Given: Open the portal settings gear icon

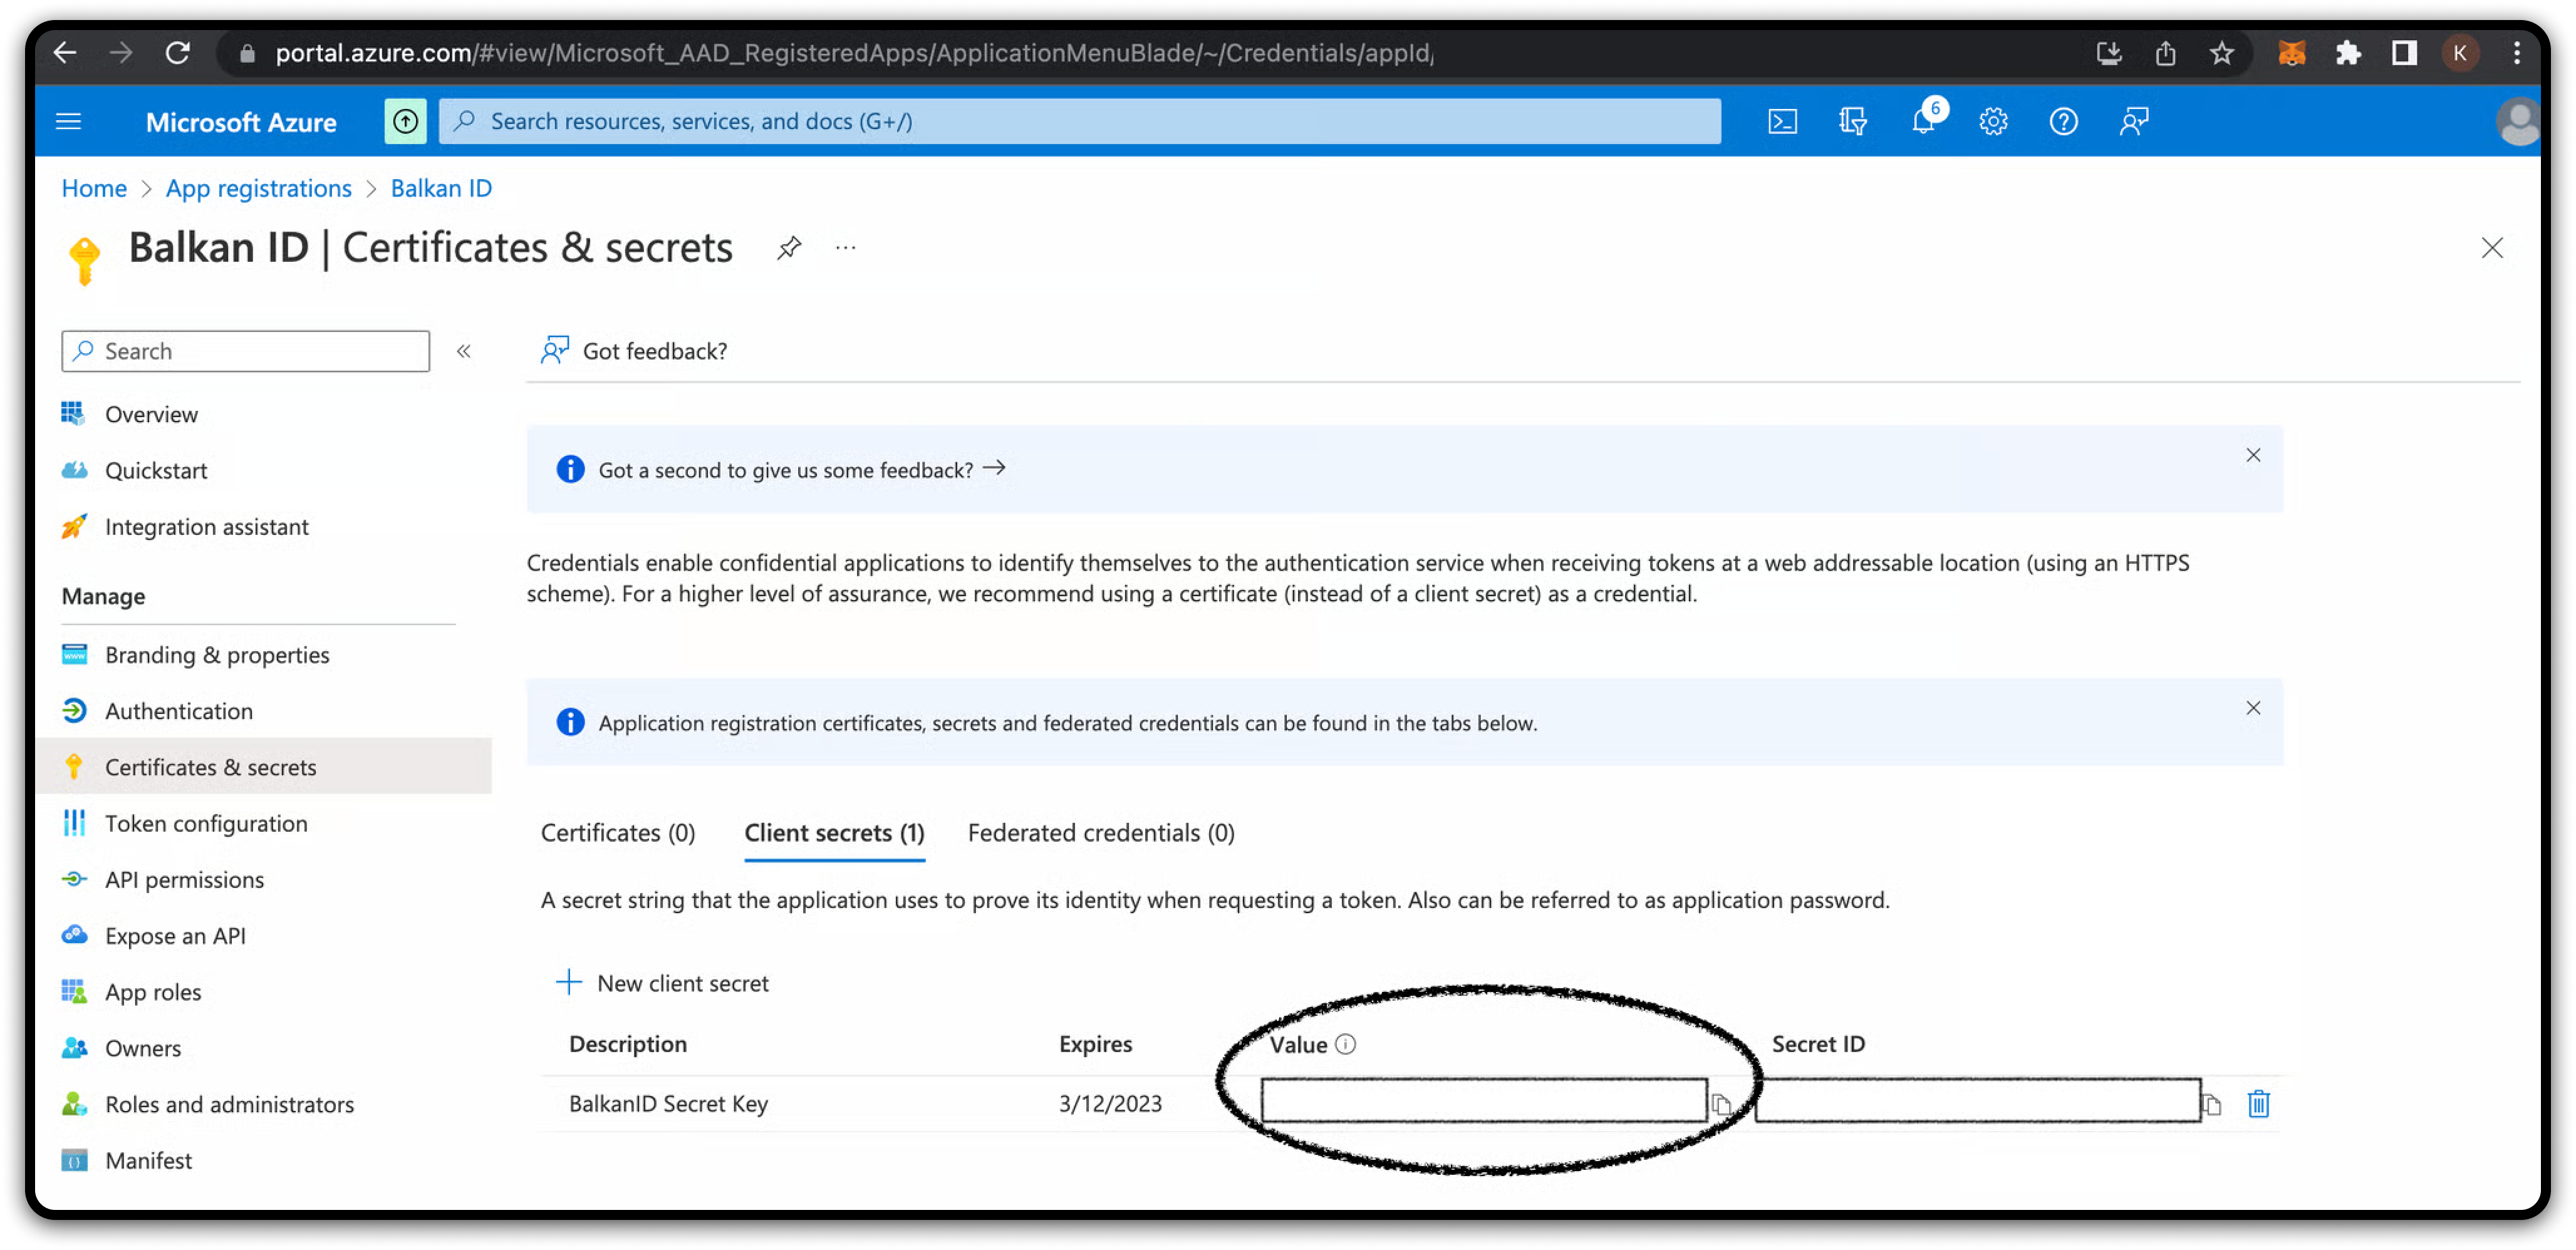Looking at the screenshot, I should [1993, 122].
